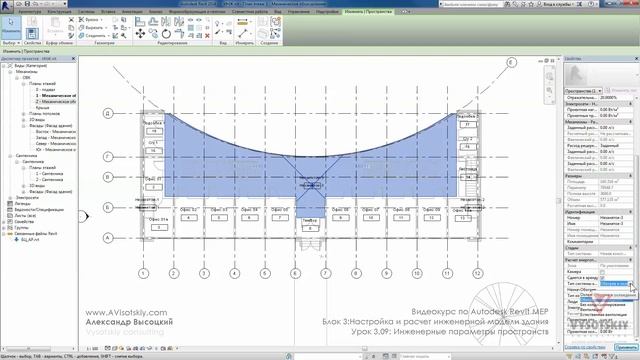Collapse the Размеры section in Properties
The width and height of the screenshot is (640, 360).
click(x=631, y=176)
